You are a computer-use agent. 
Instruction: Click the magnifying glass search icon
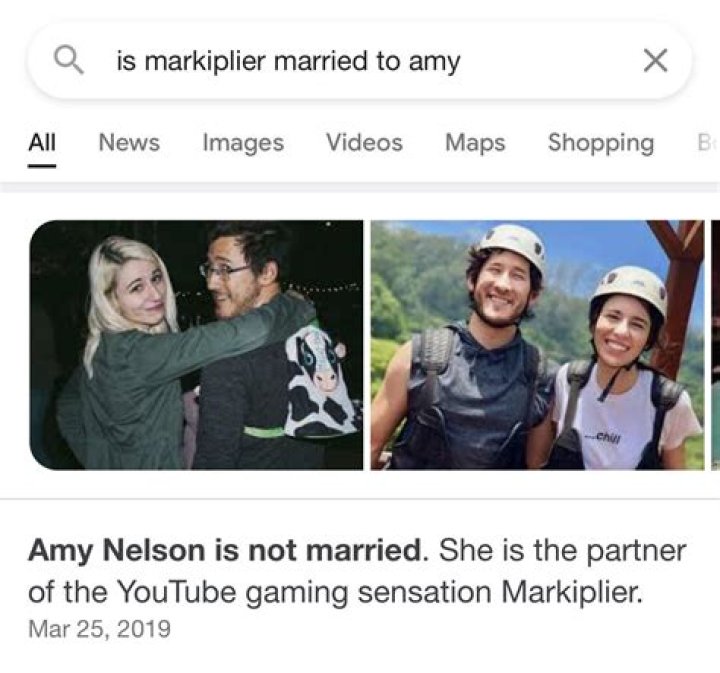pyautogui.click(x=69, y=60)
